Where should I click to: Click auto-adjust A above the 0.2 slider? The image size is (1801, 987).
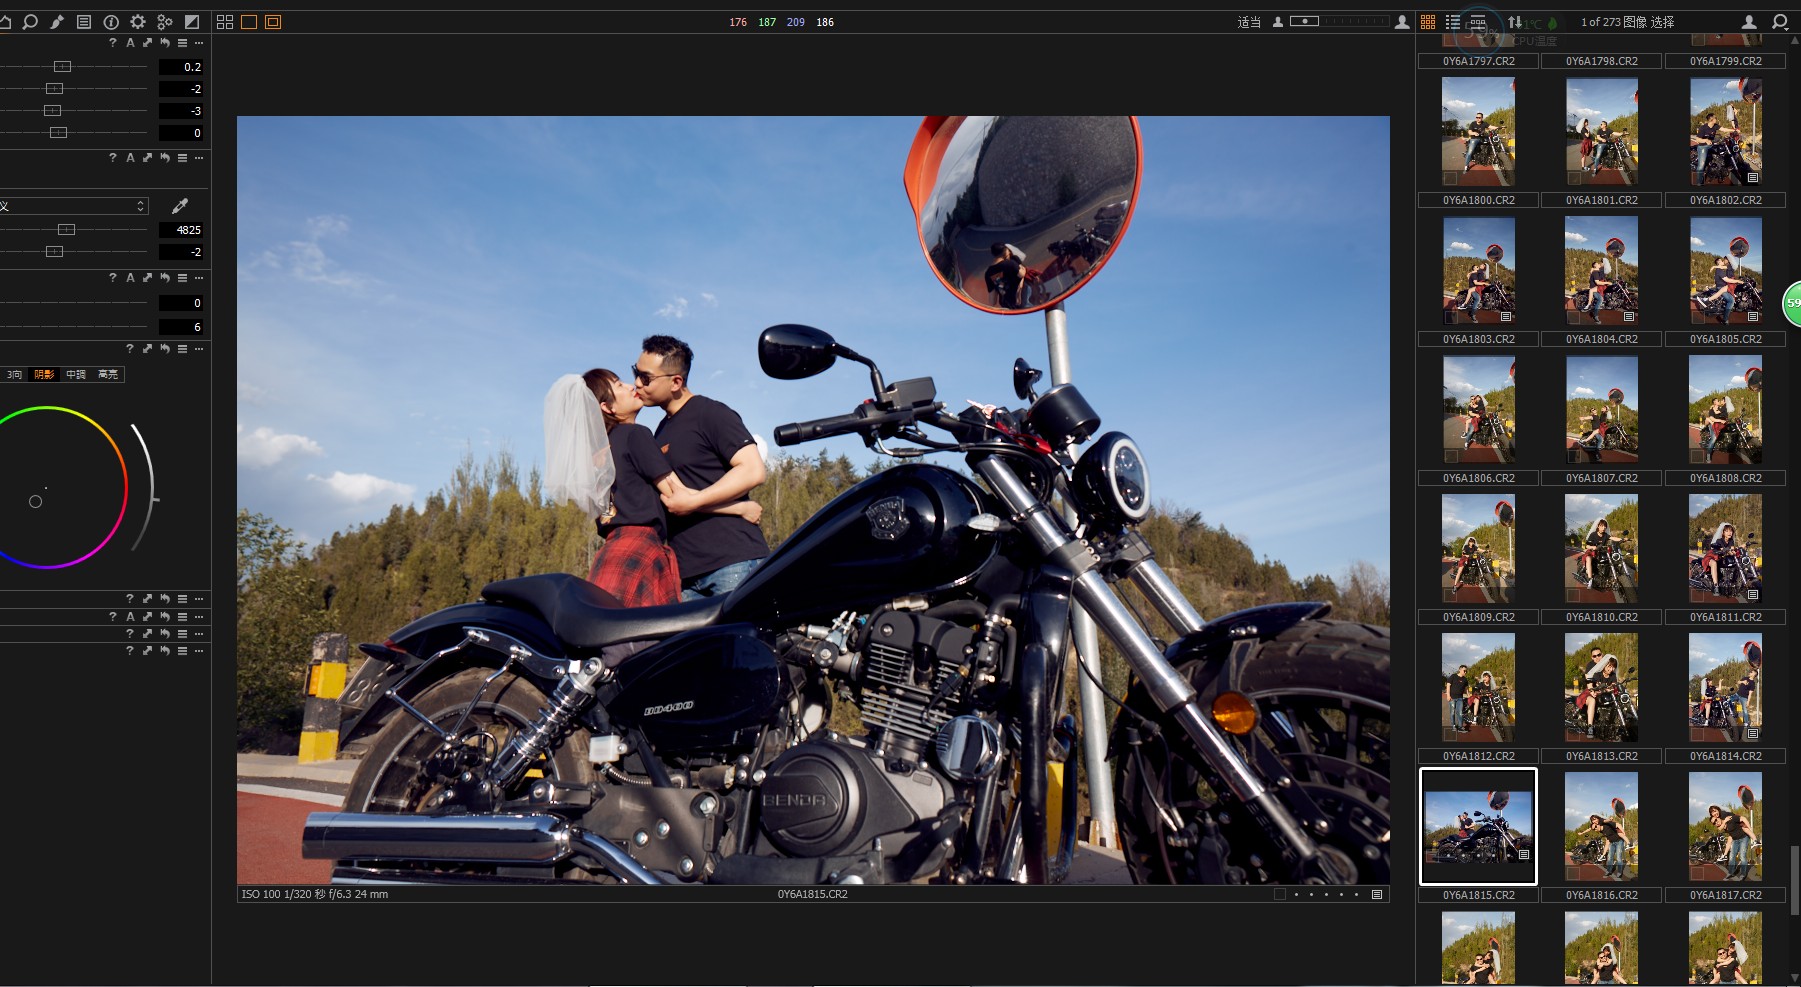130,43
